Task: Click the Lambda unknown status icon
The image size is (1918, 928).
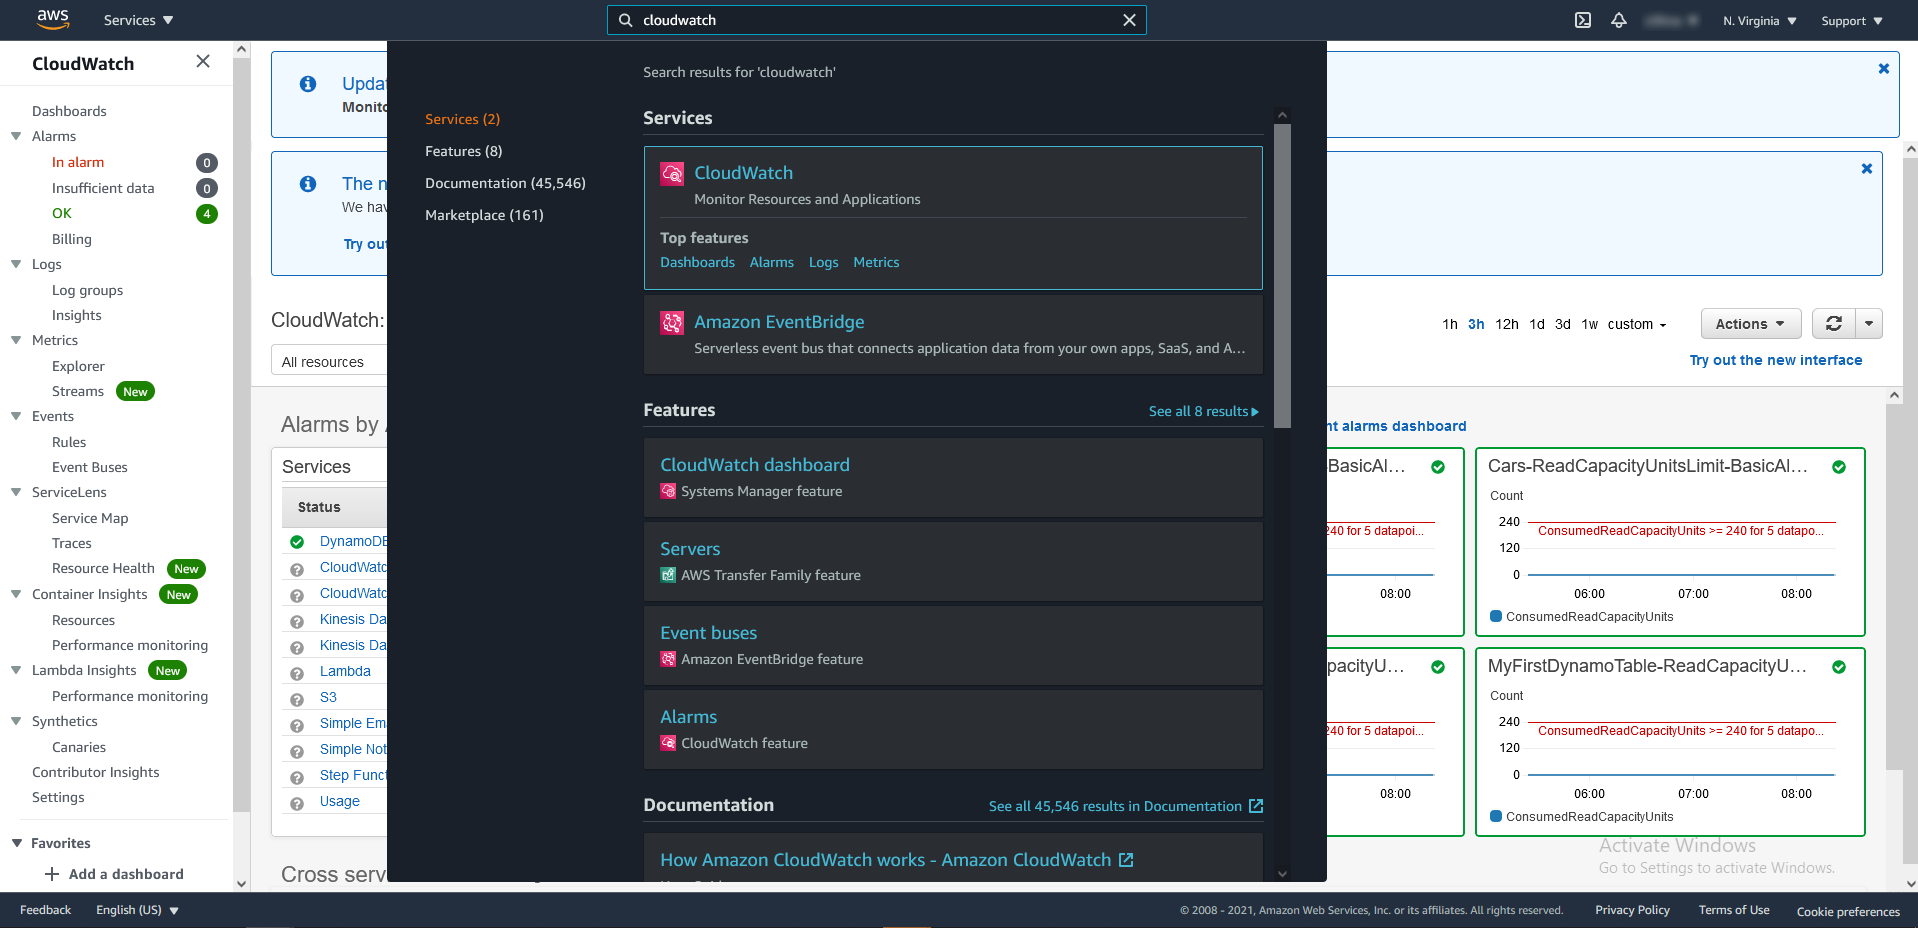Action: click(x=297, y=673)
